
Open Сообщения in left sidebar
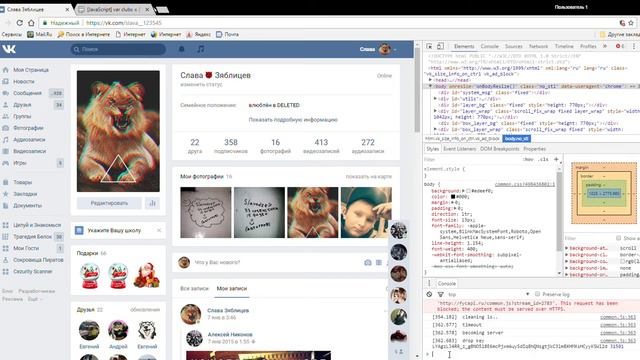pos(27,93)
